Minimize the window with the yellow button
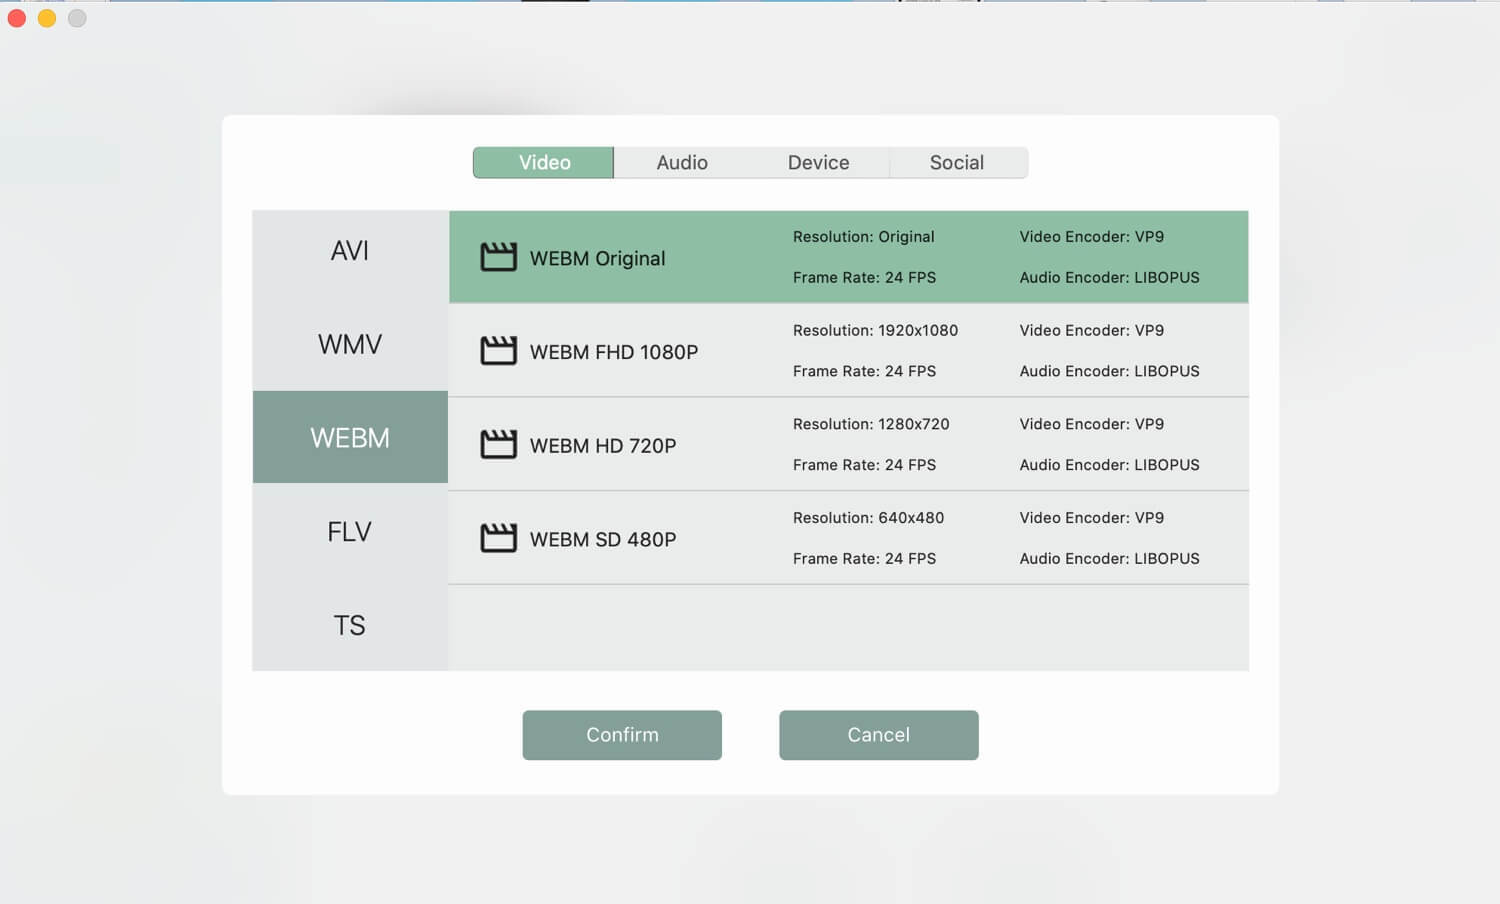 tap(46, 18)
